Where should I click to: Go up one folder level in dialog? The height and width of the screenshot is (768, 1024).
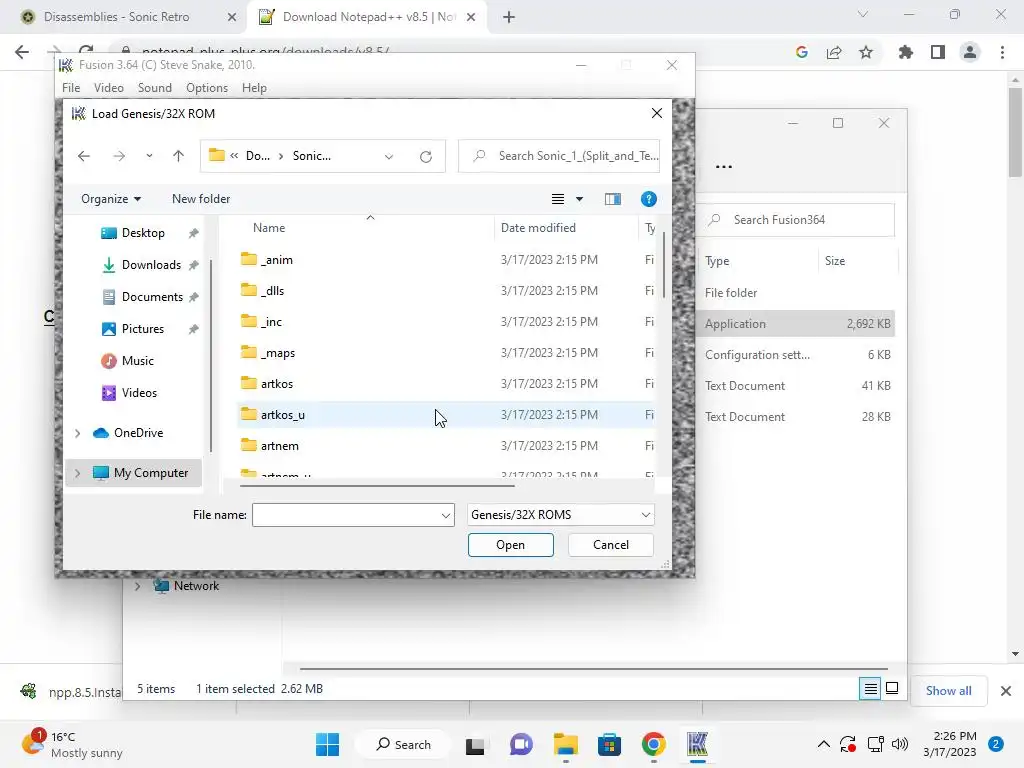click(x=178, y=156)
